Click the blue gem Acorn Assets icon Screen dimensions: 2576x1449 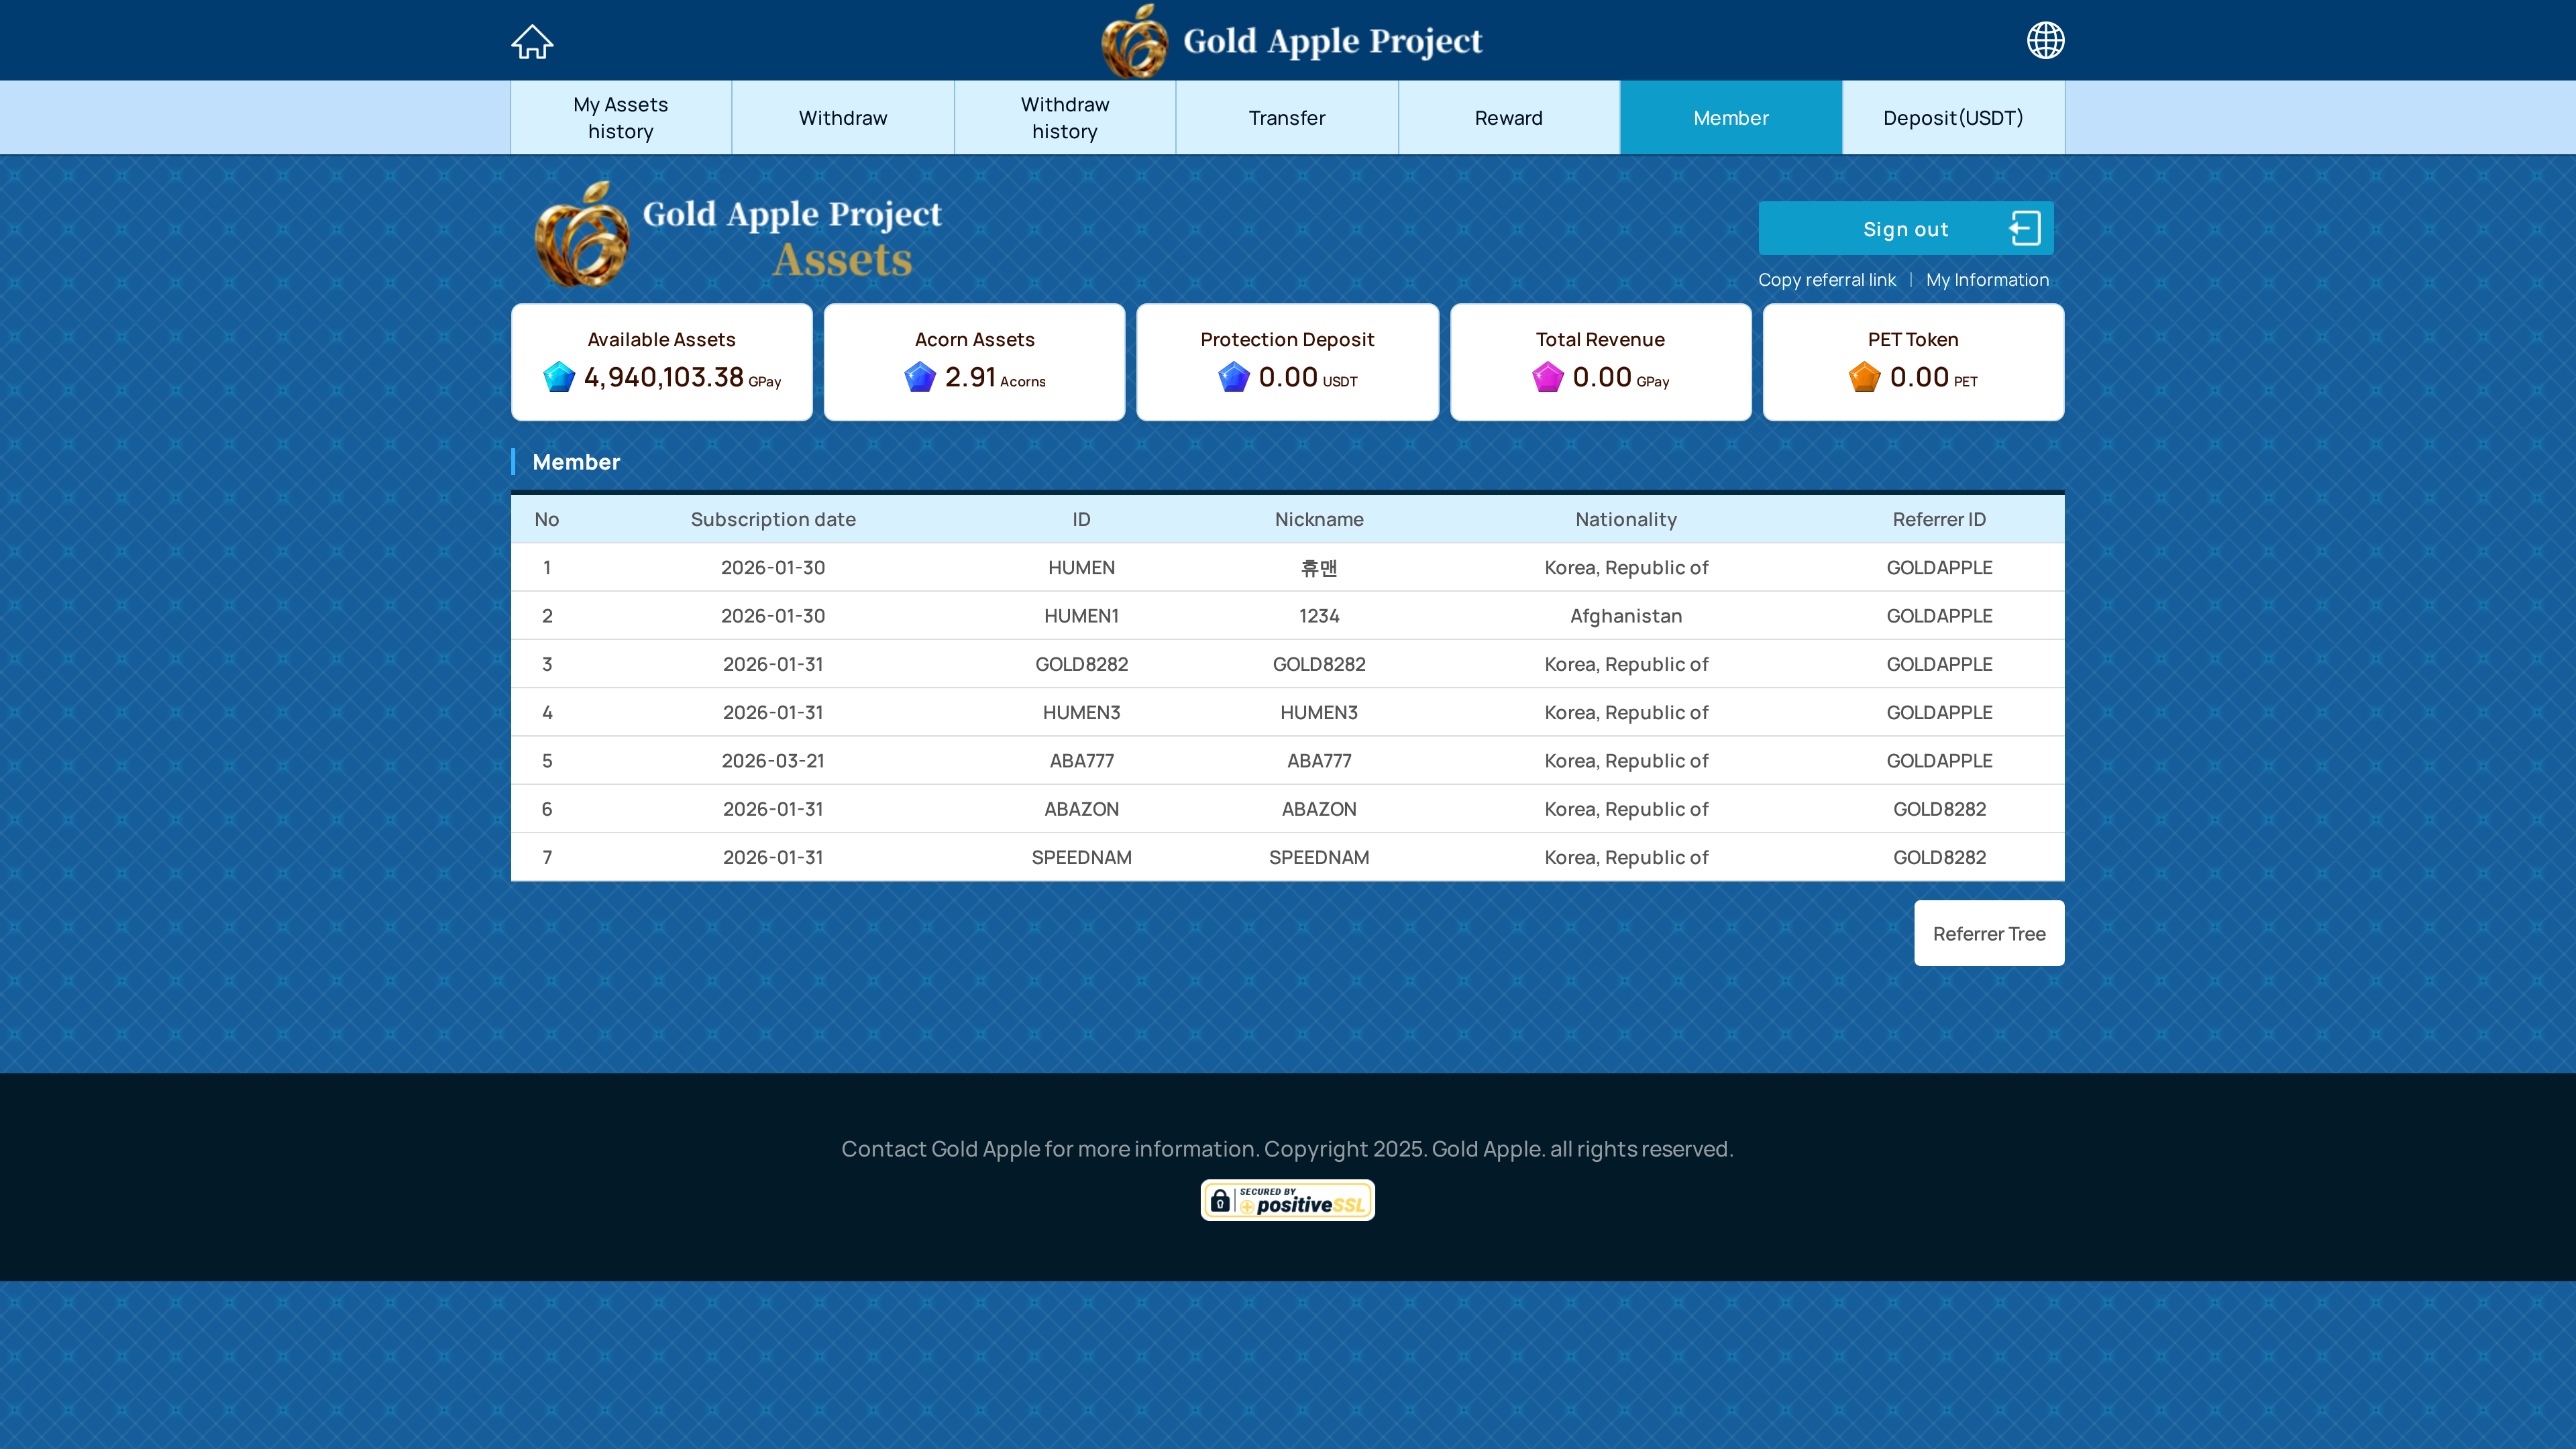[x=920, y=377]
